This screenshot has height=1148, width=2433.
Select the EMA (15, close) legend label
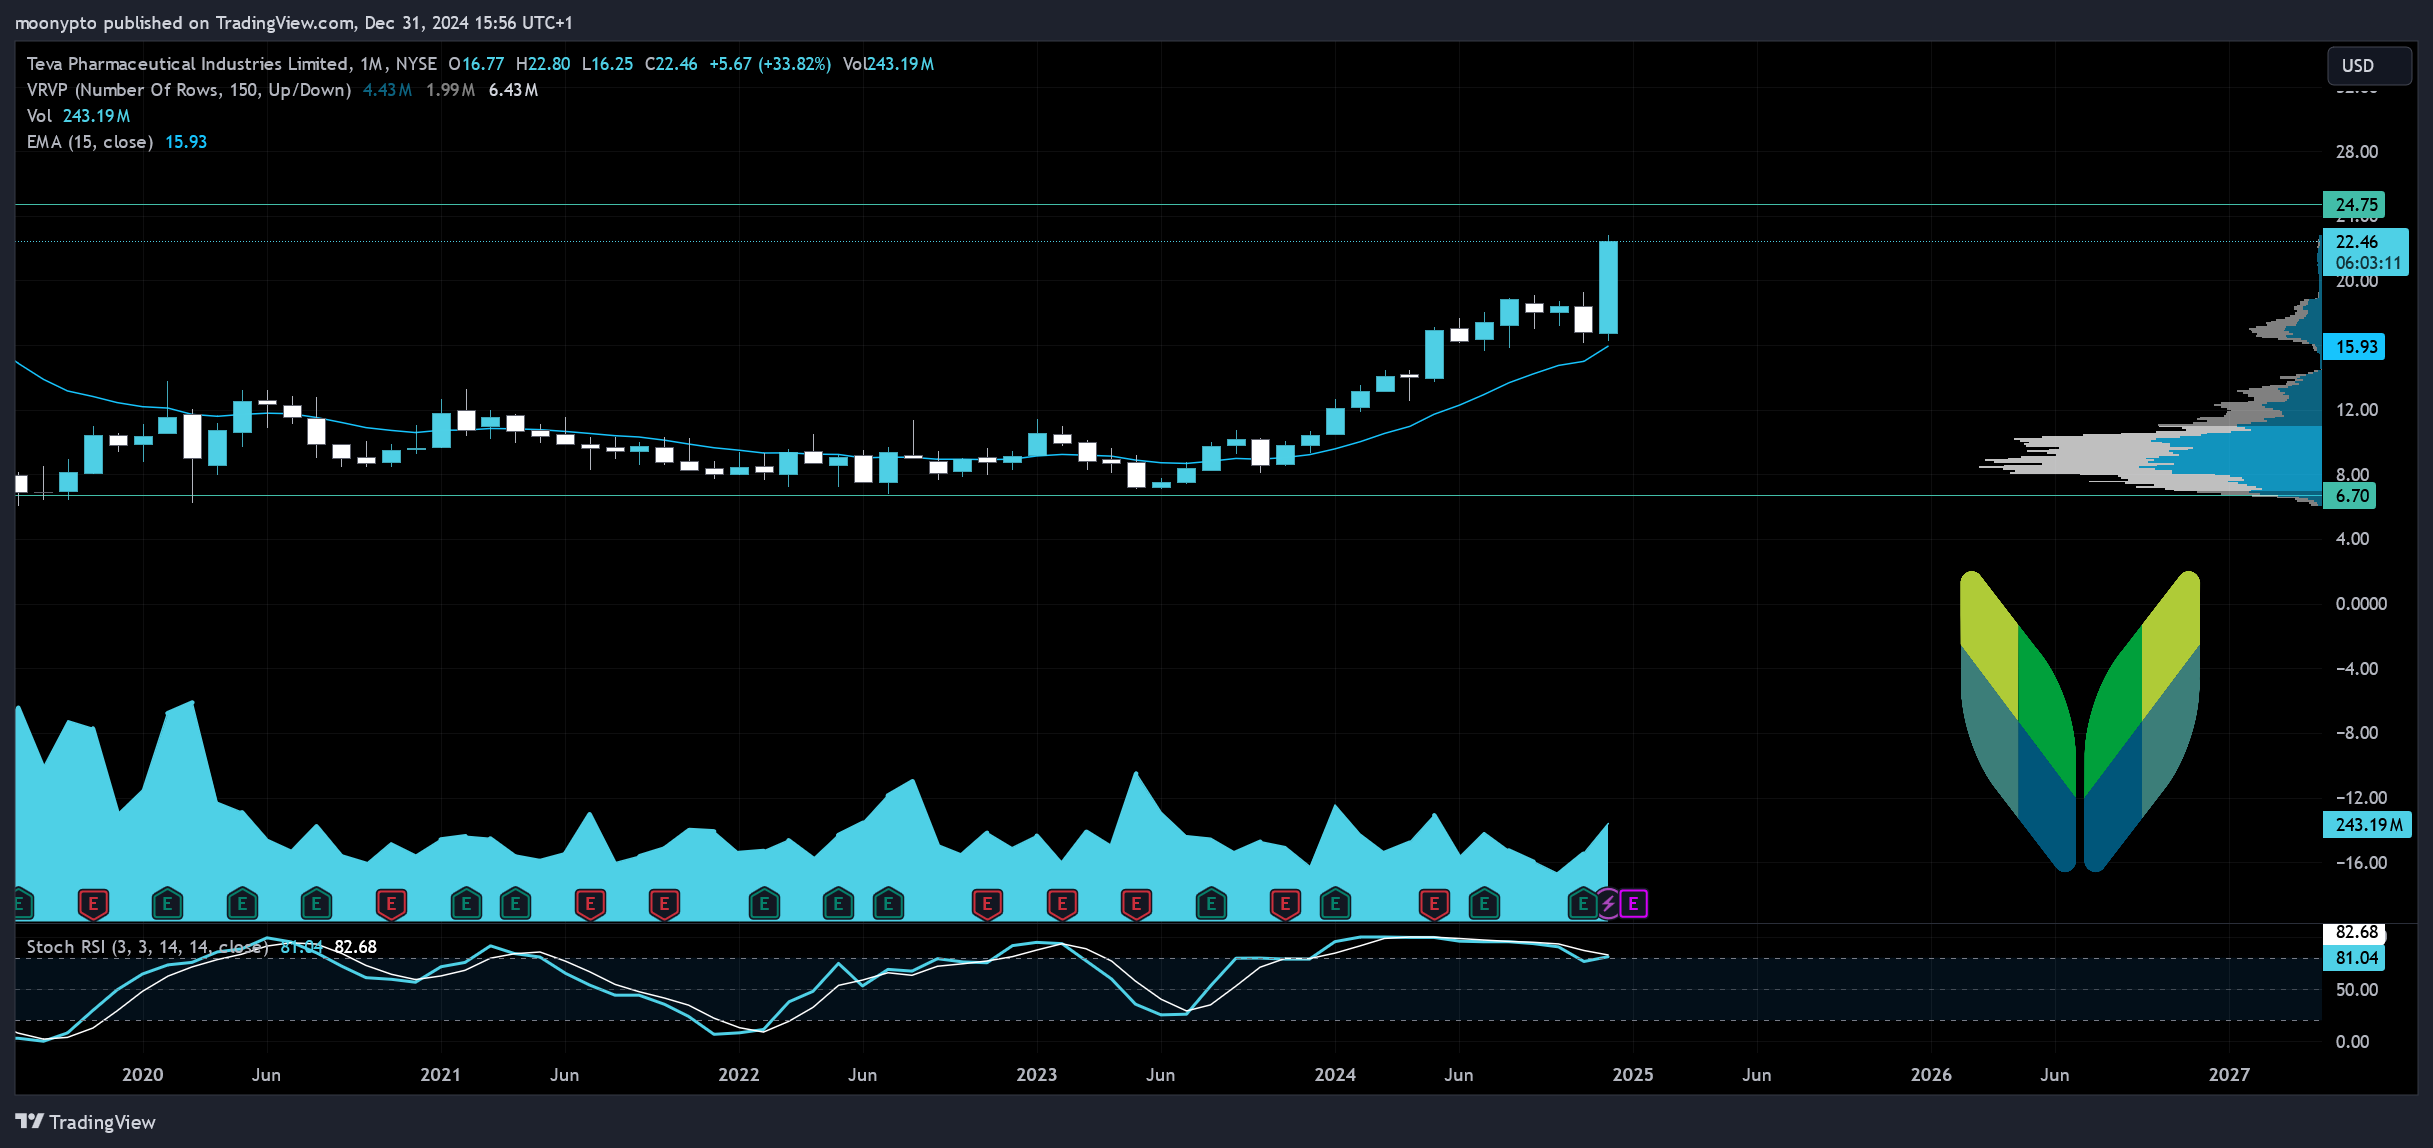coord(90,142)
